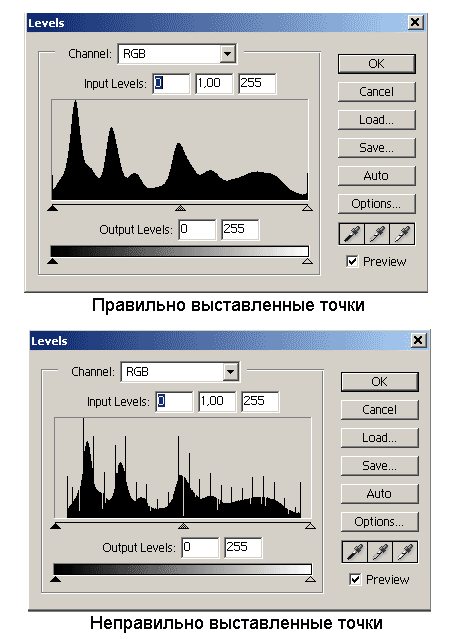Toggle Preview checkbox in lower Levels dialog
The height and width of the screenshot is (641, 459).
tap(355, 579)
